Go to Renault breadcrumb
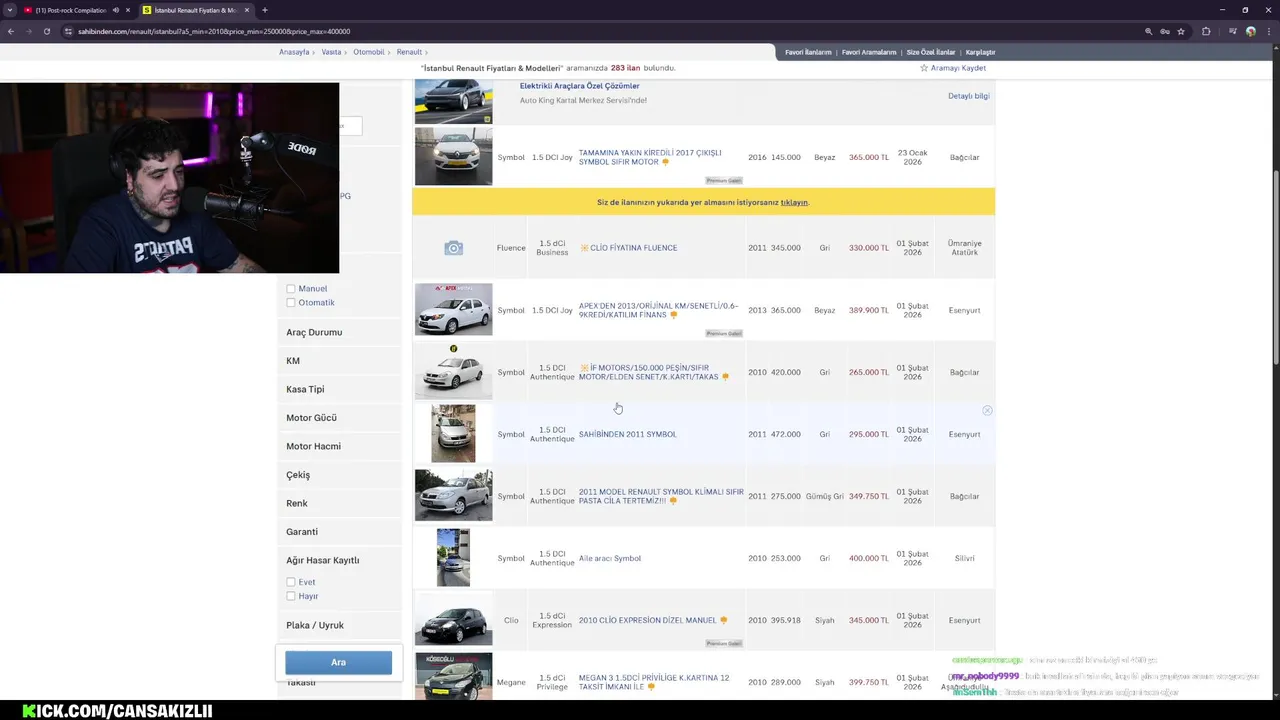 pos(409,52)
